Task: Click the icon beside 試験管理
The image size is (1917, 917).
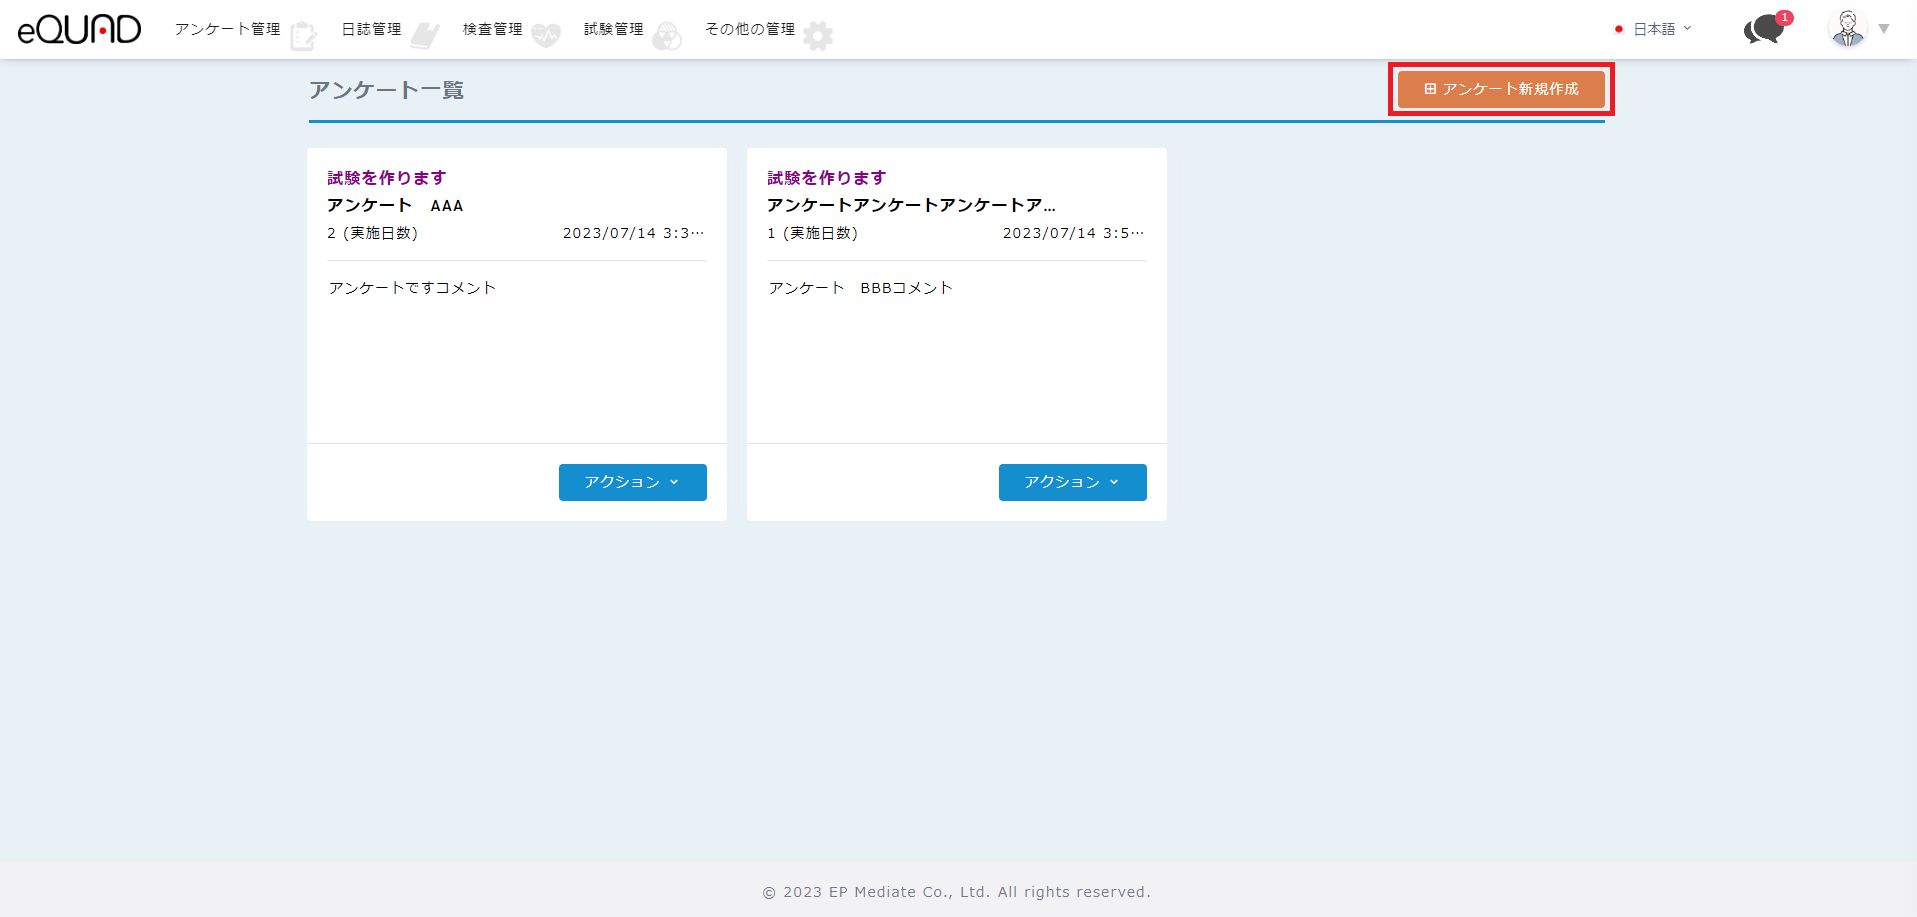Action: tap(667, 37)
